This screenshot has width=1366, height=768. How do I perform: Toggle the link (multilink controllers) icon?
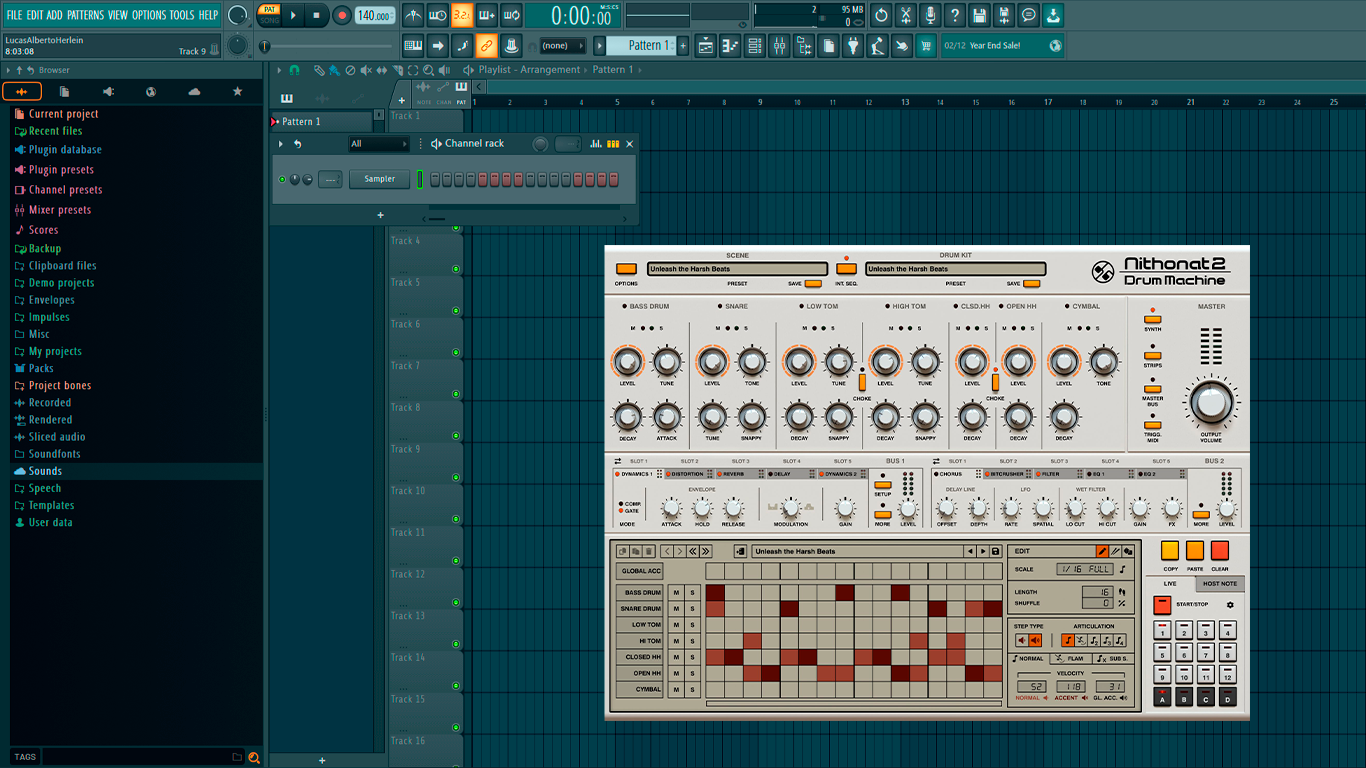point(486,45)
